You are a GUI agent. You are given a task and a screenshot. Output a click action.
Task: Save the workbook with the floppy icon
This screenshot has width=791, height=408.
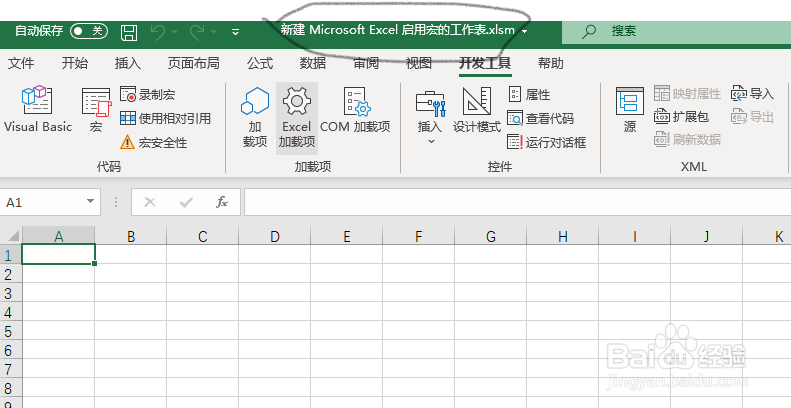pos(129,32)
